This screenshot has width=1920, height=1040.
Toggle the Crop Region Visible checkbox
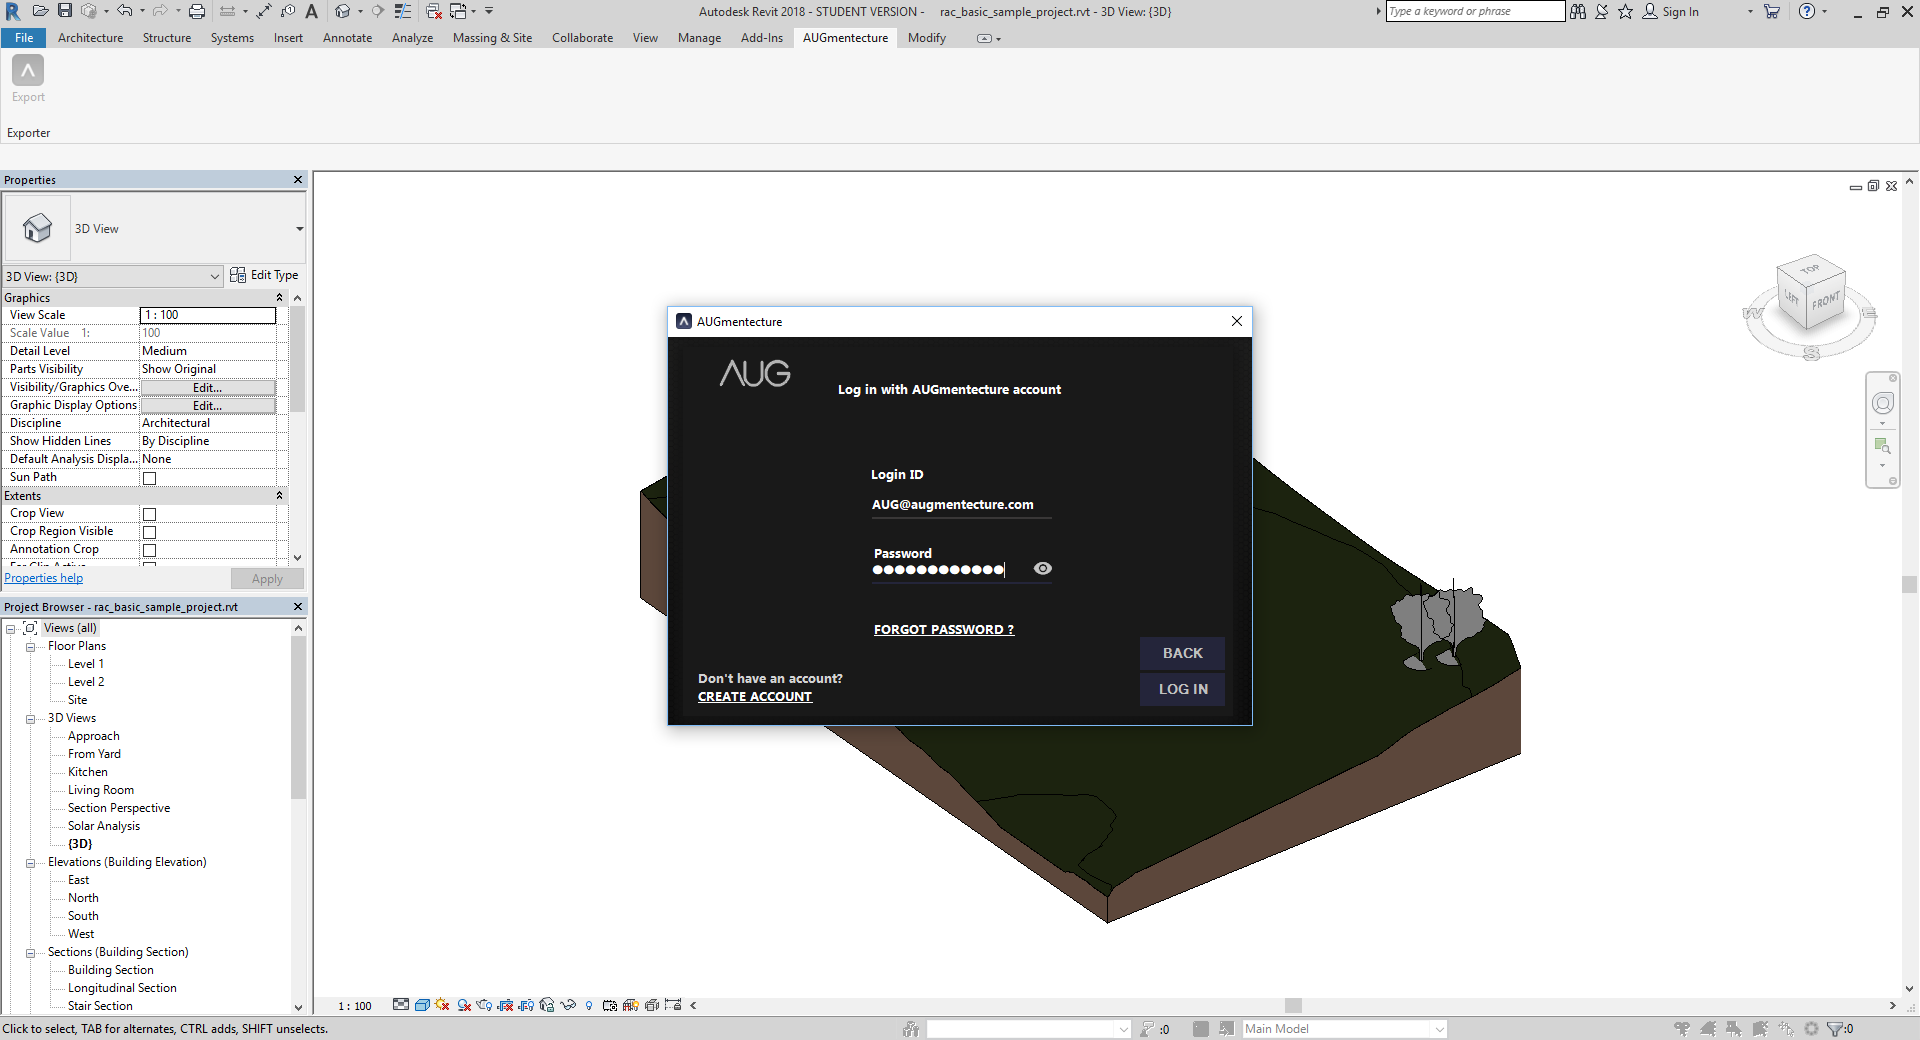150,532
